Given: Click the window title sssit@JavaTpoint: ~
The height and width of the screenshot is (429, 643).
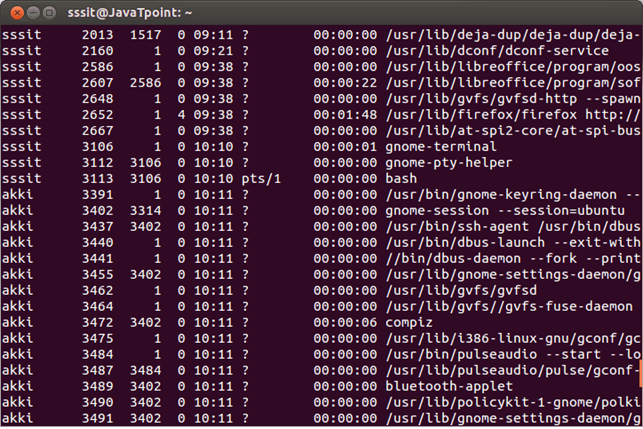Looking at the screenshot, I should point(130,13).
